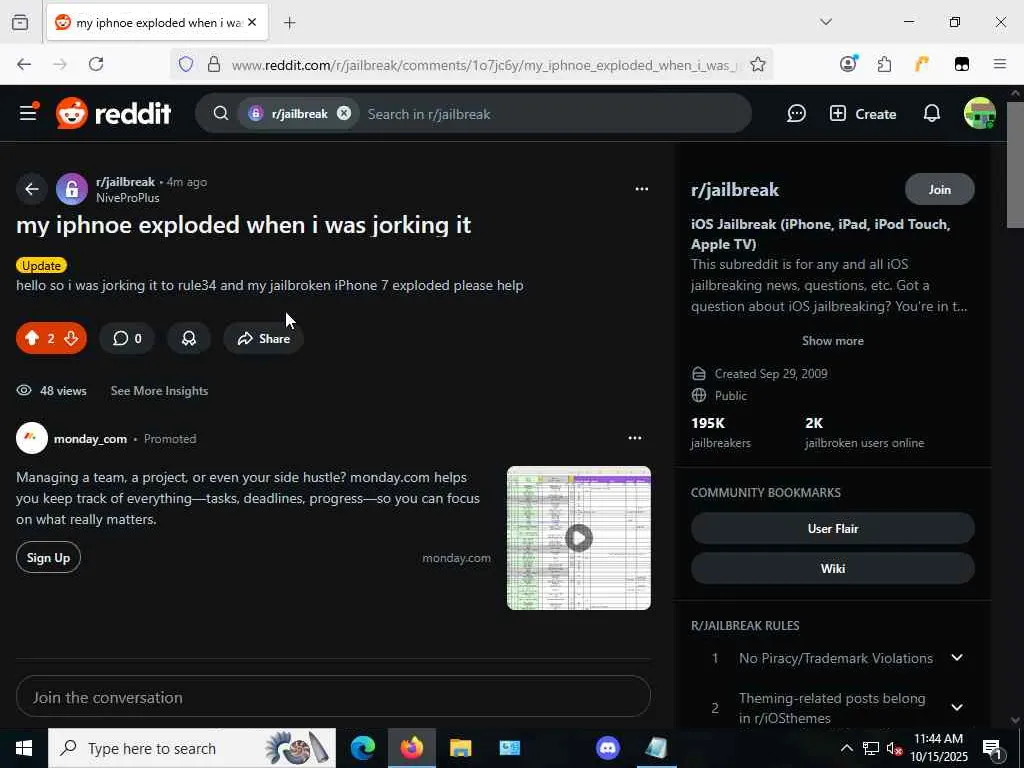This screenshot has width=1024, height=768.
Task: List all tabs dropdown arrow
Action: click(826, 22)
